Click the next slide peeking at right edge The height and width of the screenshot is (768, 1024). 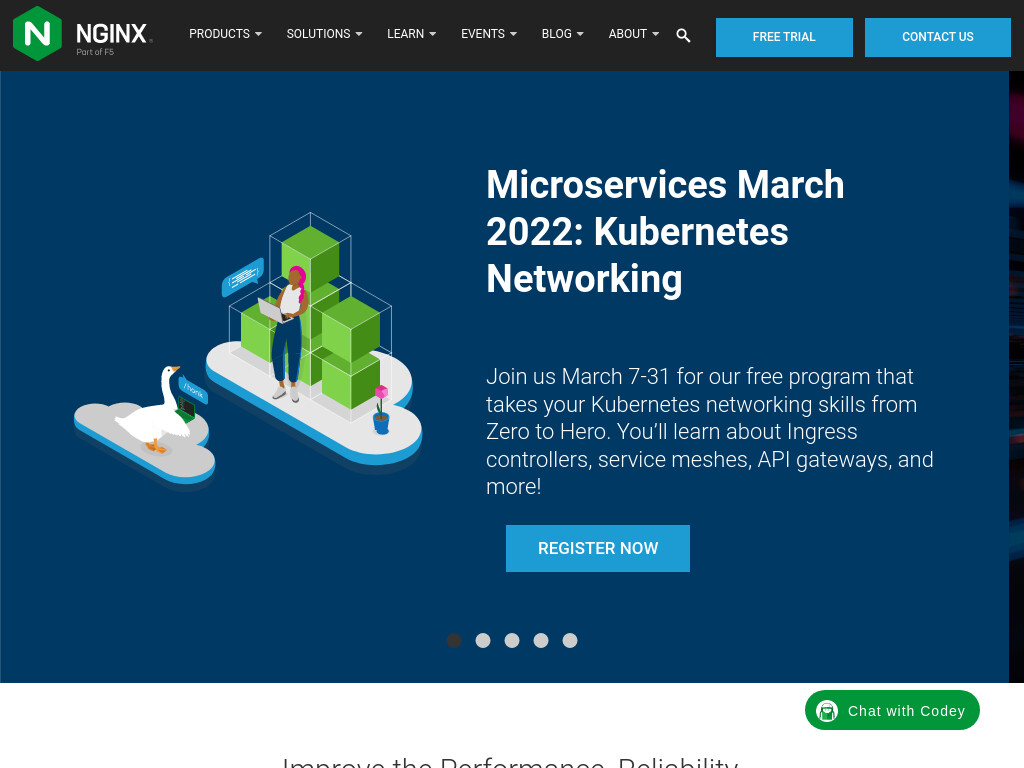(1016, 377)
